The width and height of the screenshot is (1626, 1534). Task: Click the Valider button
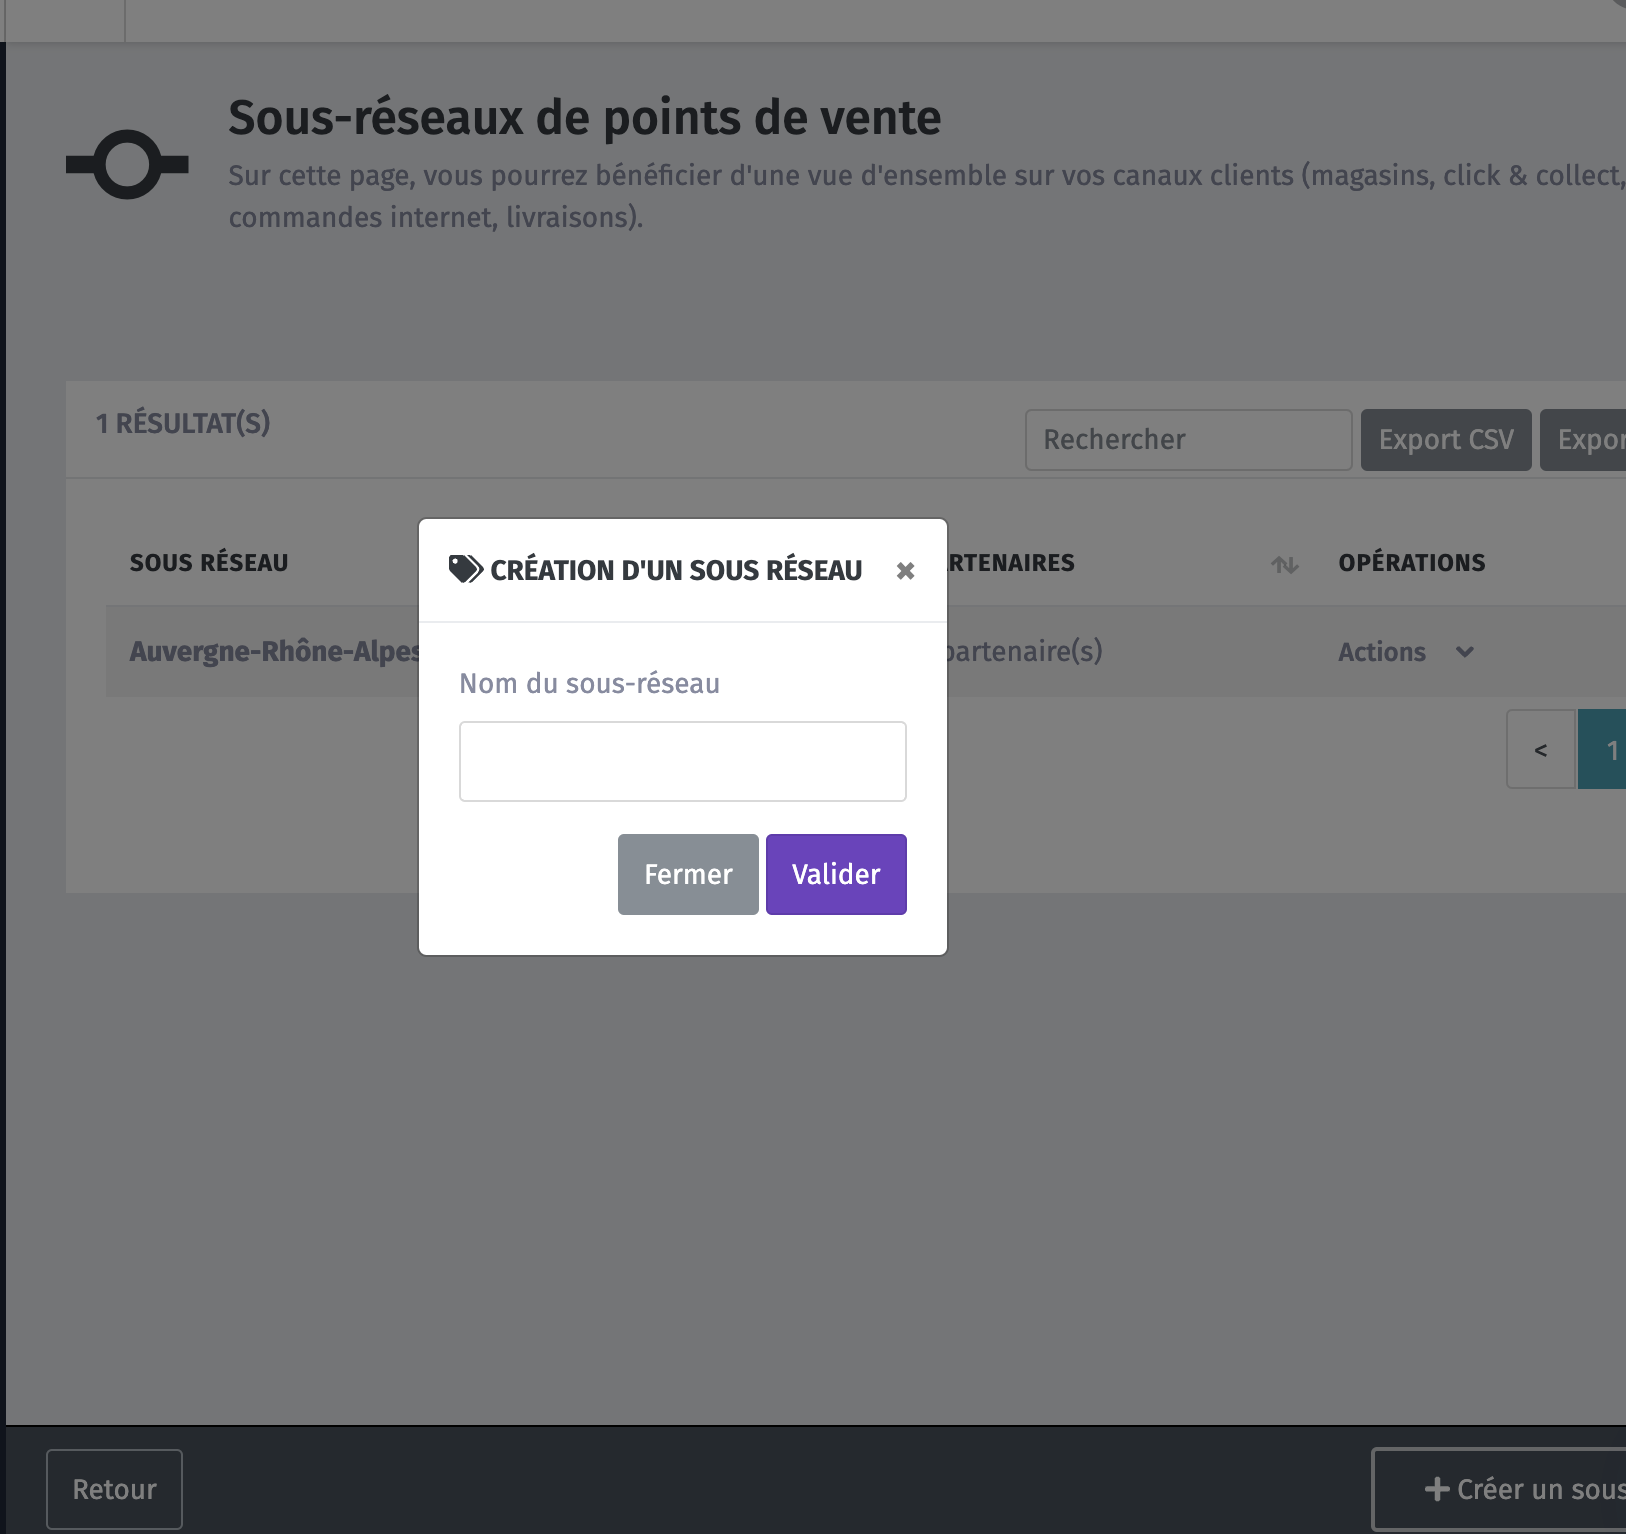click(836, 874)
